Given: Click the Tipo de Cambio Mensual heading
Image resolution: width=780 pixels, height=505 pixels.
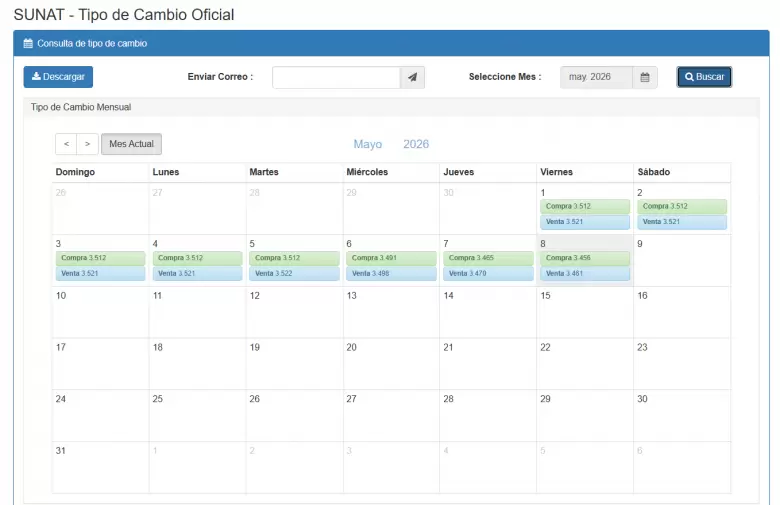Looking at the screenshot, I should click(x=81, y=107).
